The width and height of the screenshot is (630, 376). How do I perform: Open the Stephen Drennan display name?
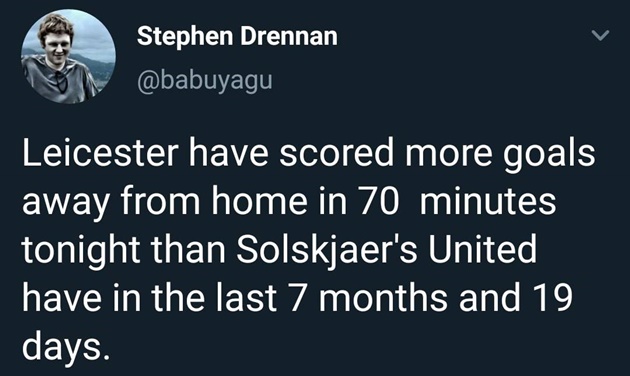tap(237, 36)
